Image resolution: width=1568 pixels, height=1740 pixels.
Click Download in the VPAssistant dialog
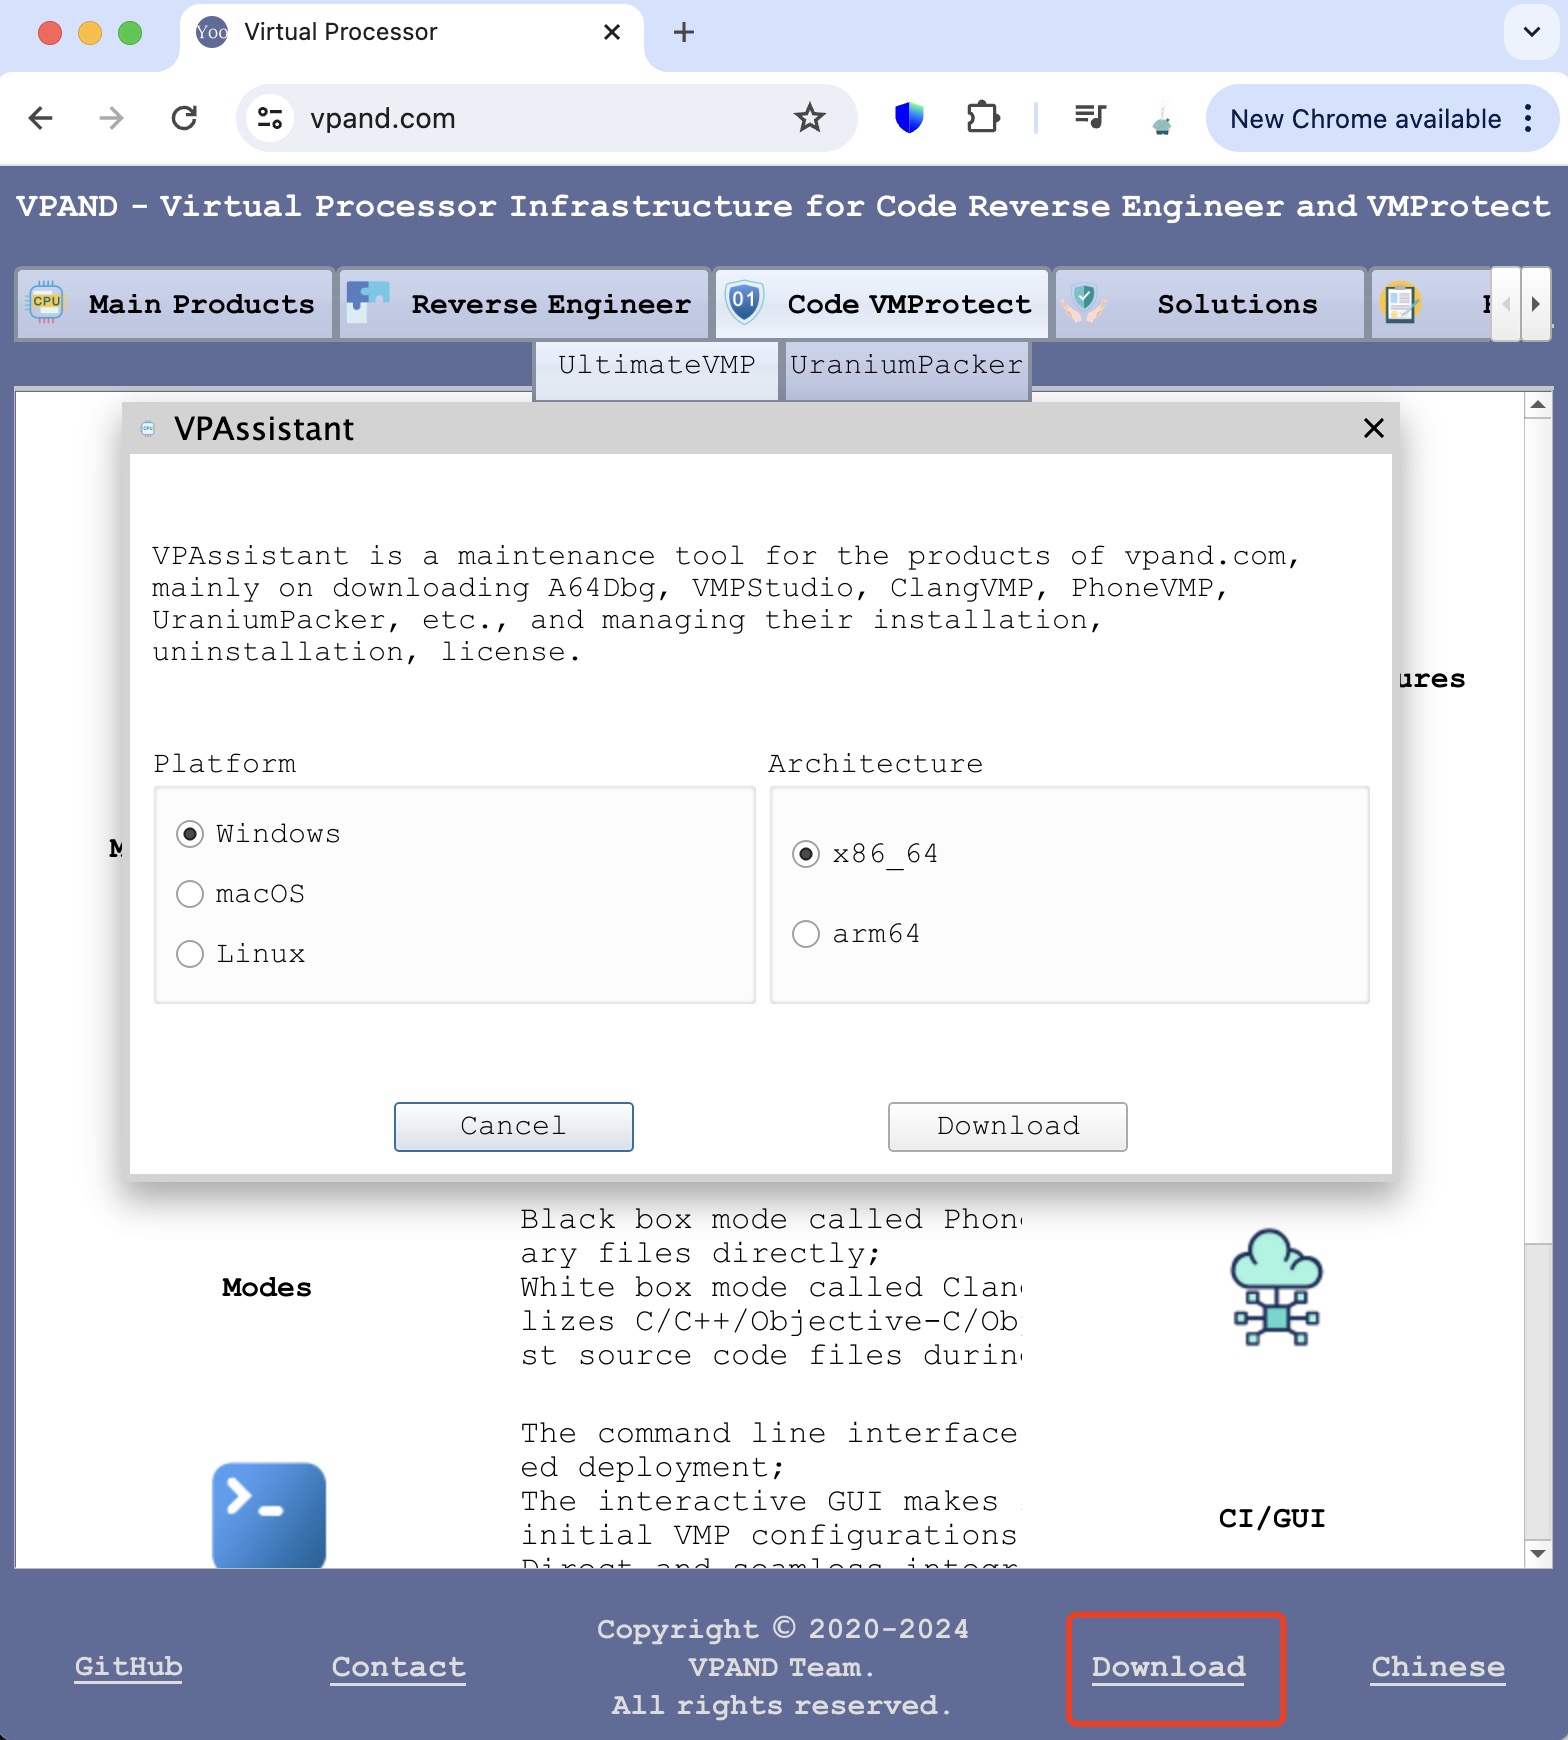click(x=1007, y=1126)
